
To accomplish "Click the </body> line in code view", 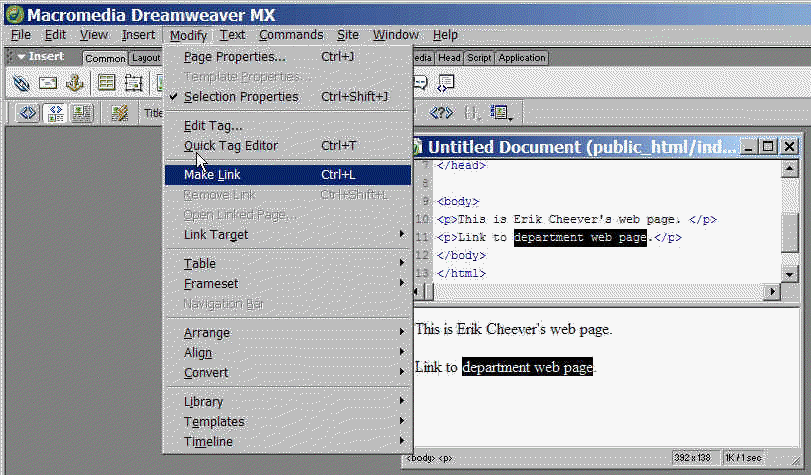I will (461, 256).
